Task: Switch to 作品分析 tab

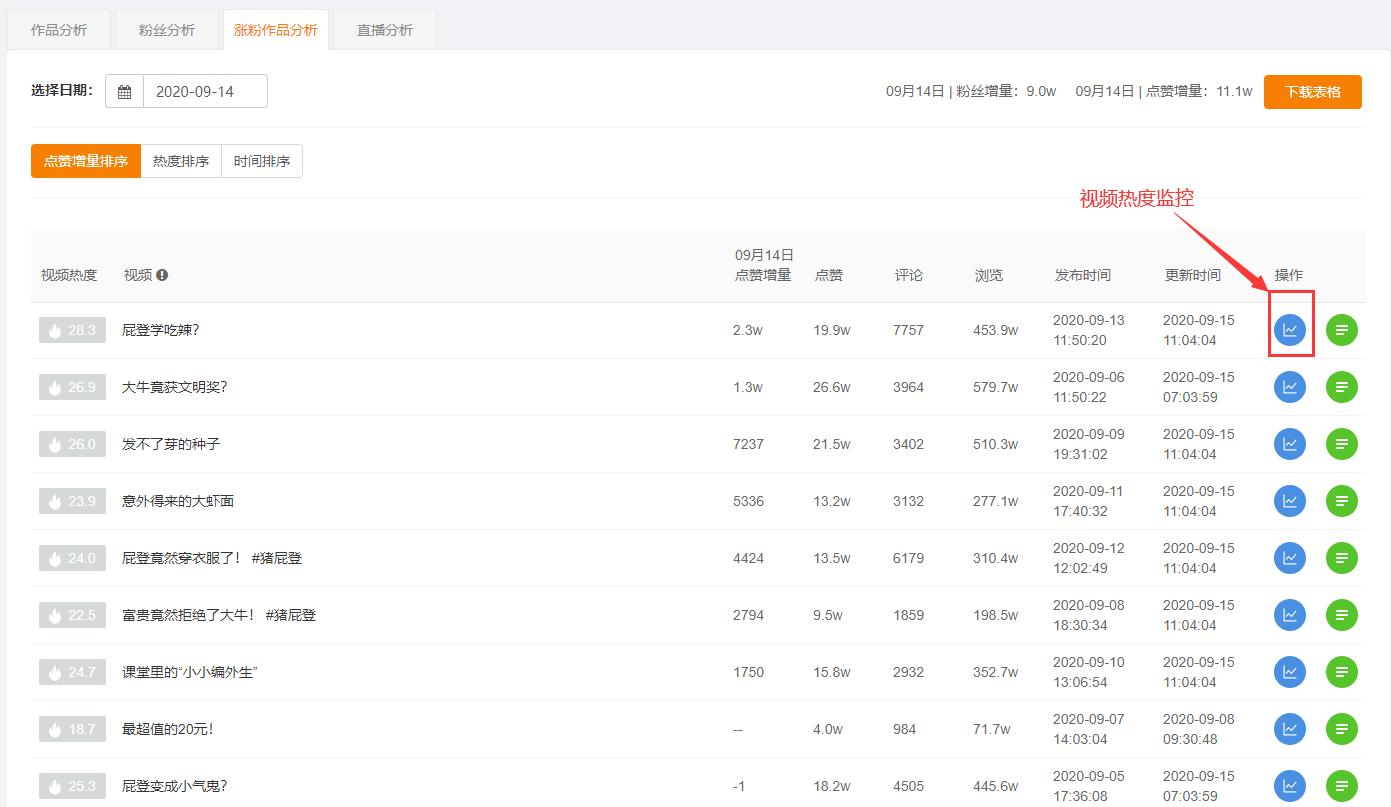Action: 59,30
